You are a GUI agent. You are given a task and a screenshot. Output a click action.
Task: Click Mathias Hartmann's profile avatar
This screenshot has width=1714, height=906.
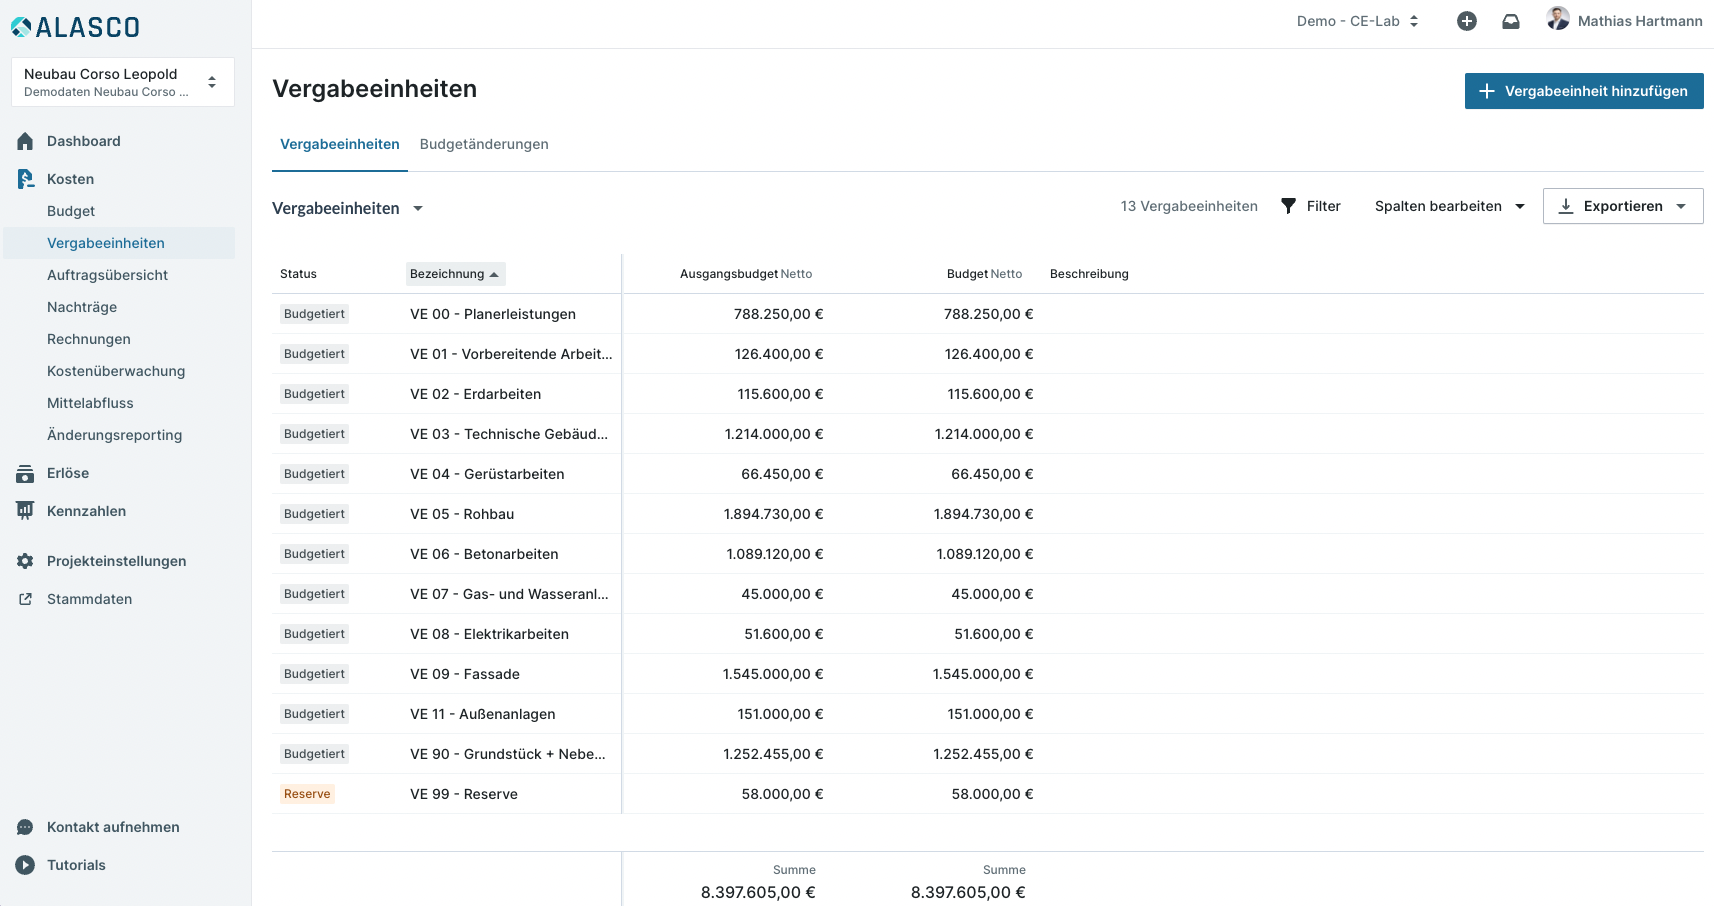(x=1557, y=19)
